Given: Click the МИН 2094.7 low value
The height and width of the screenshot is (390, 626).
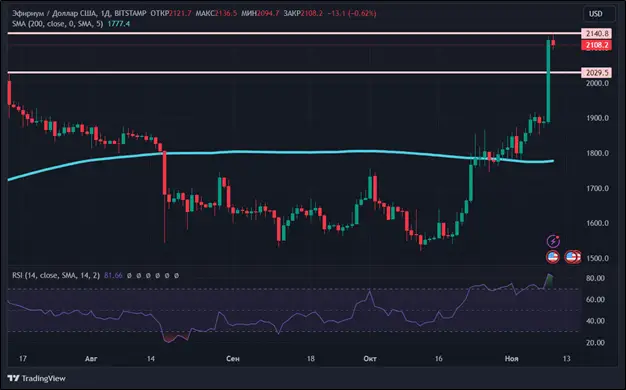Looking at the screenshot, I should [260, 14].
